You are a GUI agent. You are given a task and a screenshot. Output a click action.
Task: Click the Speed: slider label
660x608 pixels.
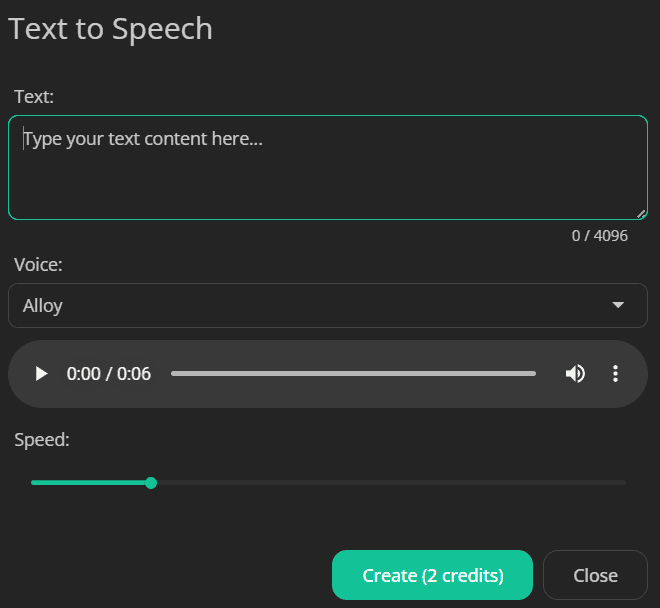coord(42,440)
